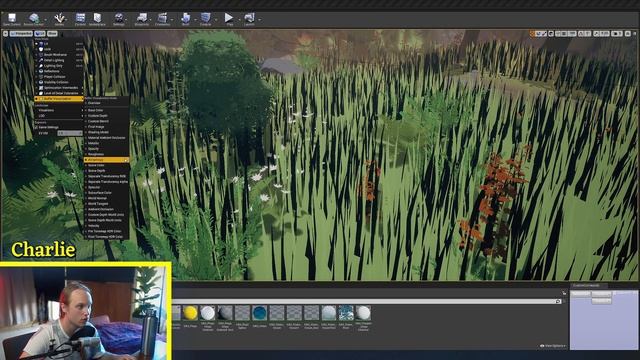
Task: Choose Roughness buffer visualization
Action: (107, 154)
